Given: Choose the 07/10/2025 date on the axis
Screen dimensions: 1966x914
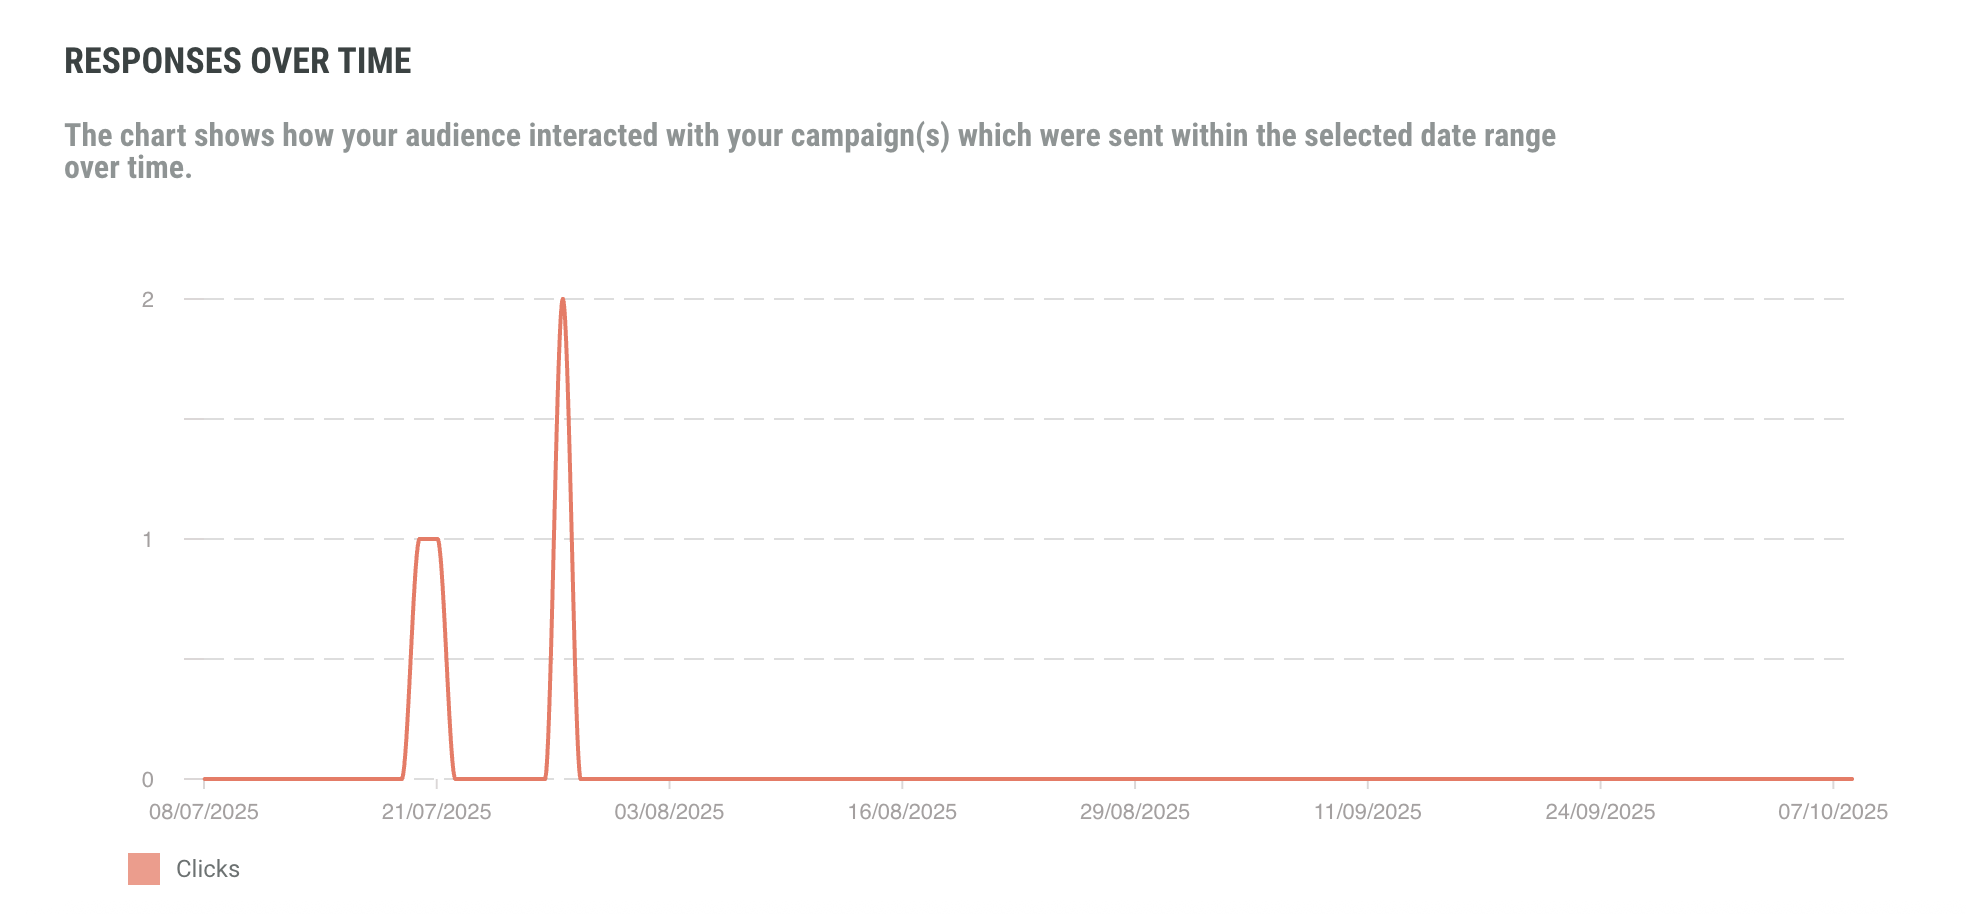Looking at the screenshot, I should coord(1833,812).
